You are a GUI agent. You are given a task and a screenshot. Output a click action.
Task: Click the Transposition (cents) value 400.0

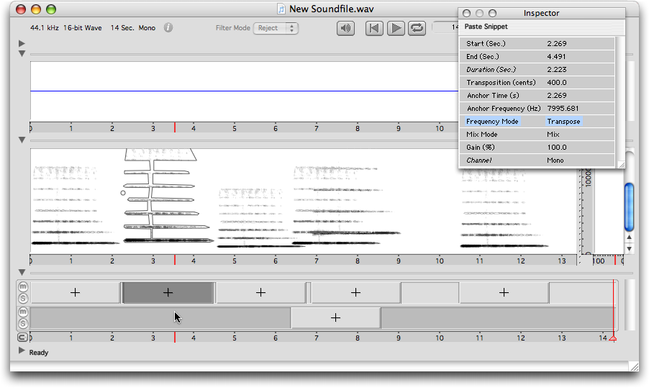557,82
